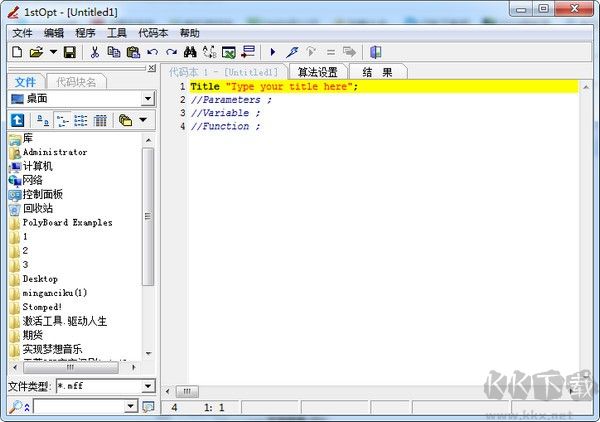Click the Title line in code editor
600x422 pixels.
(384, 87)
